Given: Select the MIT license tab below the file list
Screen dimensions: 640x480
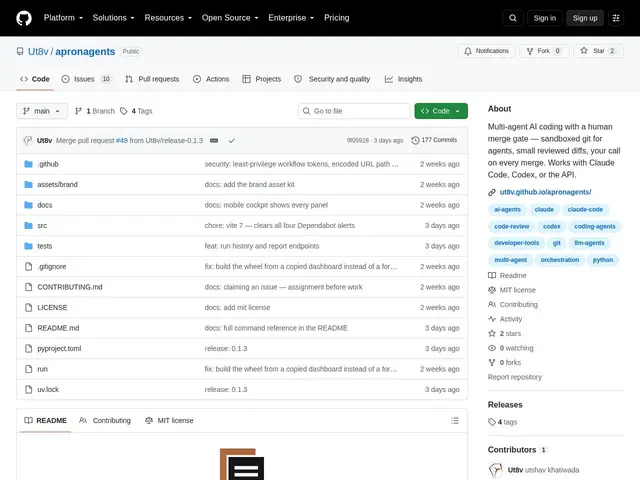Looking at the screenshot, I should click(x=169, y=420).
